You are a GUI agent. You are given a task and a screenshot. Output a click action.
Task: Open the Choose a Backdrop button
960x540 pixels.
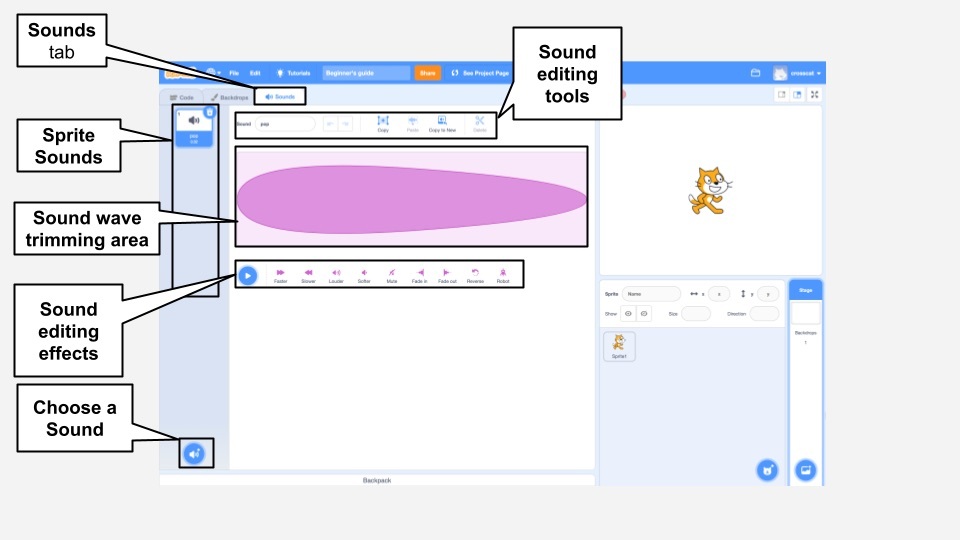click(x=806, y=470)
